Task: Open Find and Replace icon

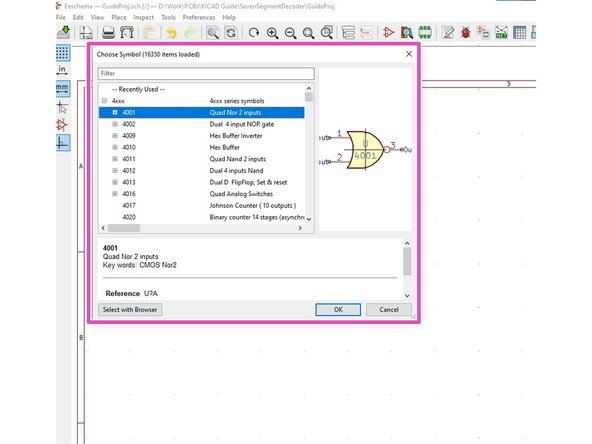Action: coord(231,32)
